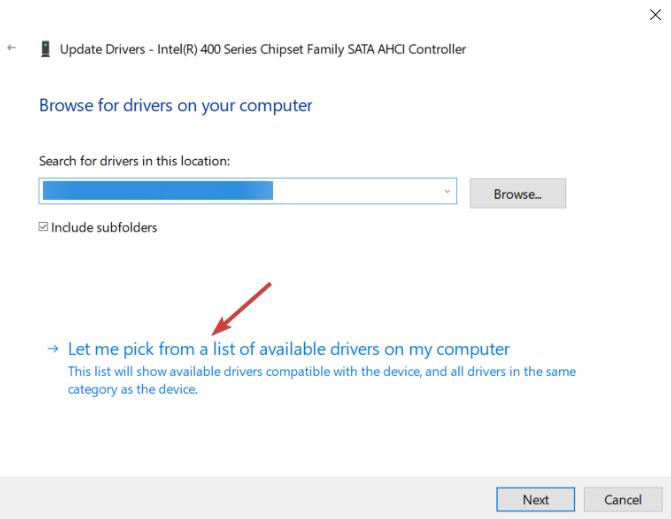Close the Update Drivers dialog with X

pos(655,16)
